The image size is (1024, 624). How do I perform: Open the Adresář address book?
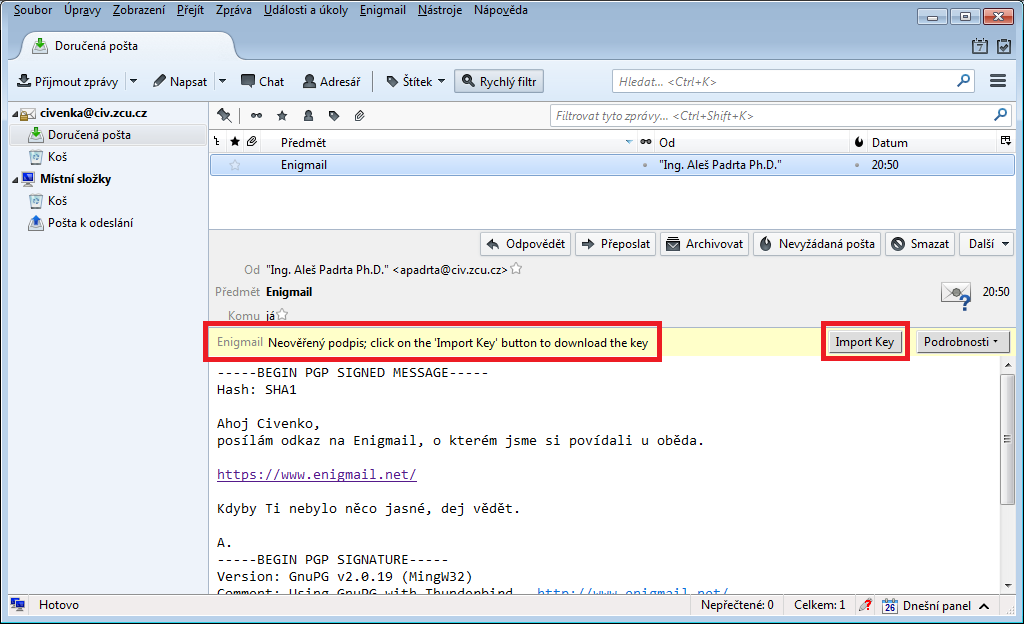tap(332, 82)
